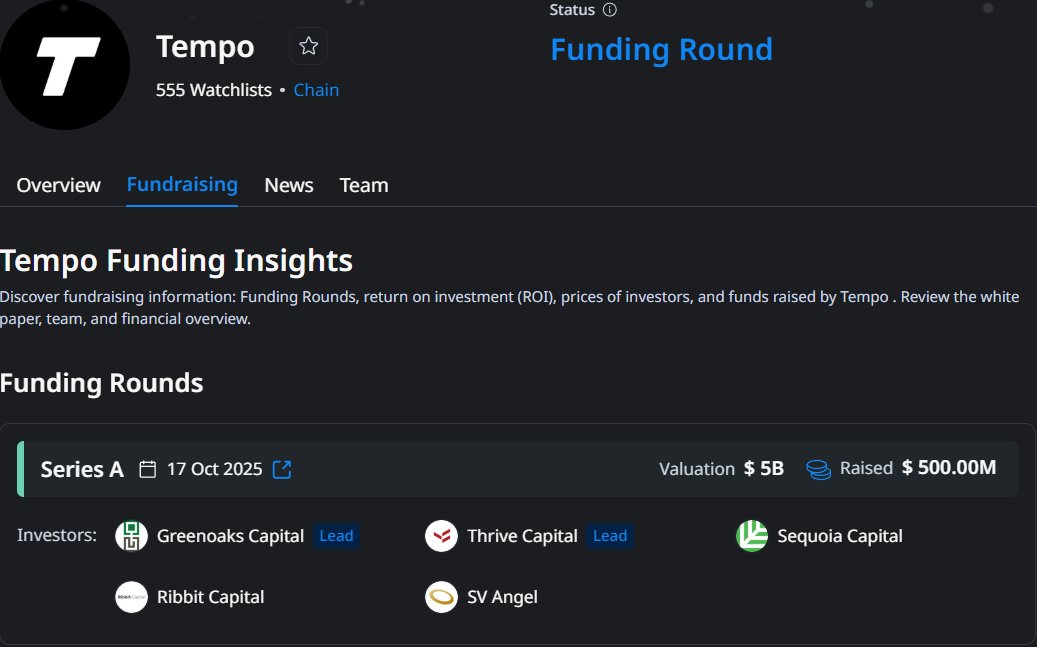Click the Lead badge next to Greenoaks Capital
The image size is (1037, 647).
pos(337,536)
